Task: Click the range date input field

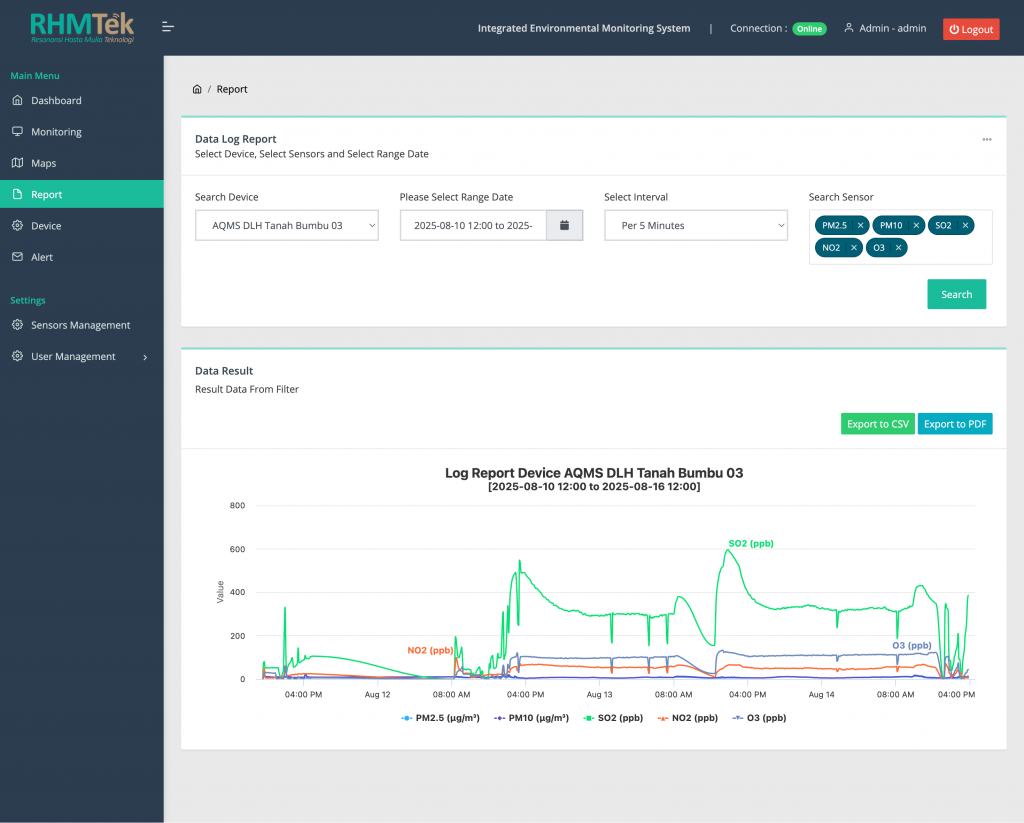Action: pos(473,226)
